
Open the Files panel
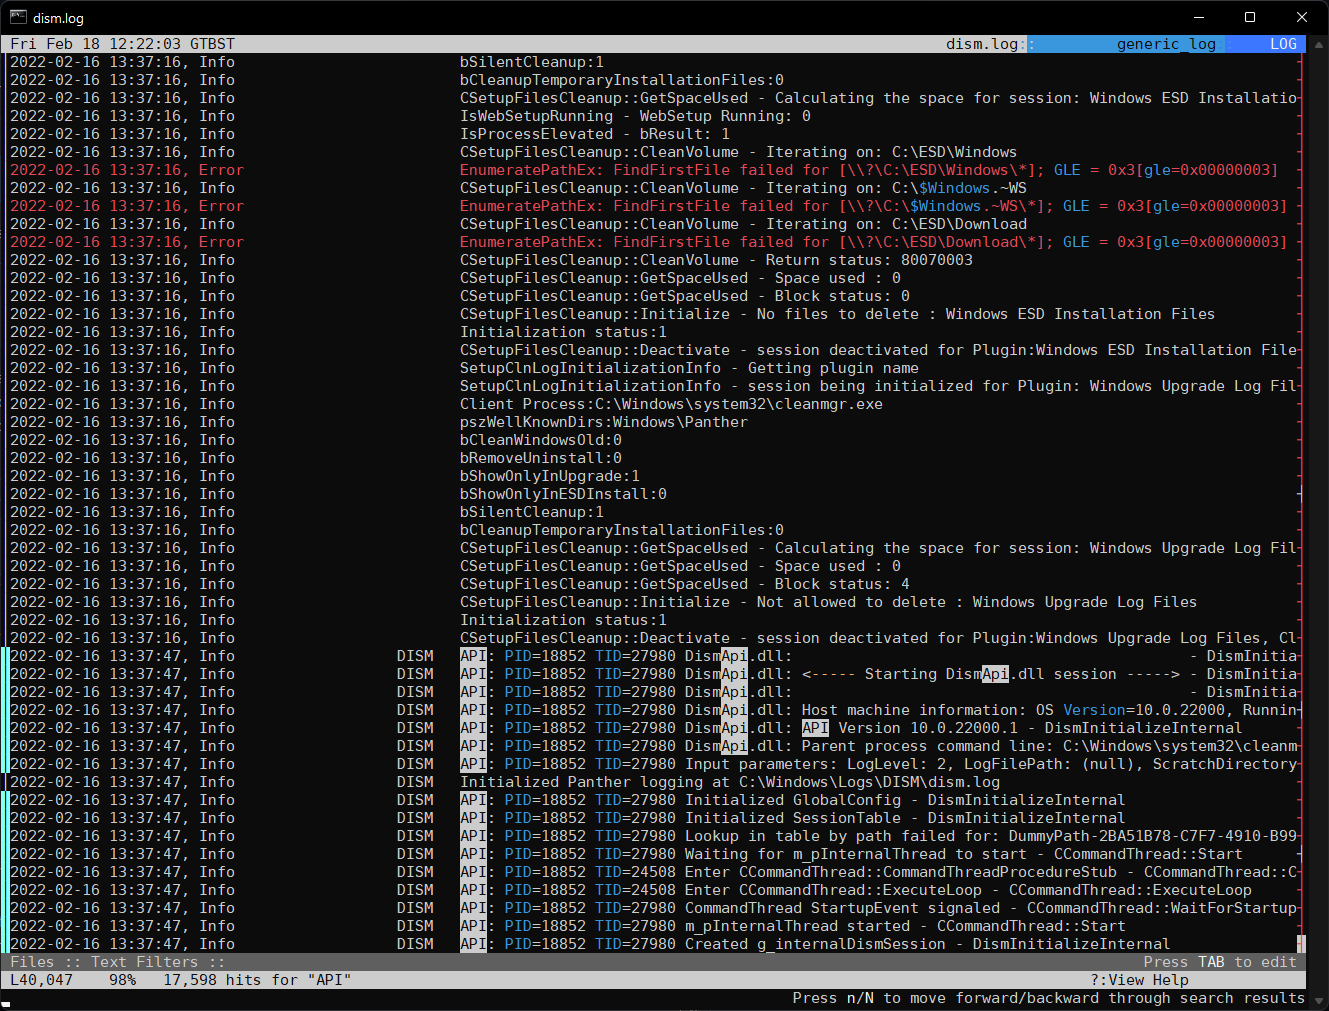coord(33,961)
